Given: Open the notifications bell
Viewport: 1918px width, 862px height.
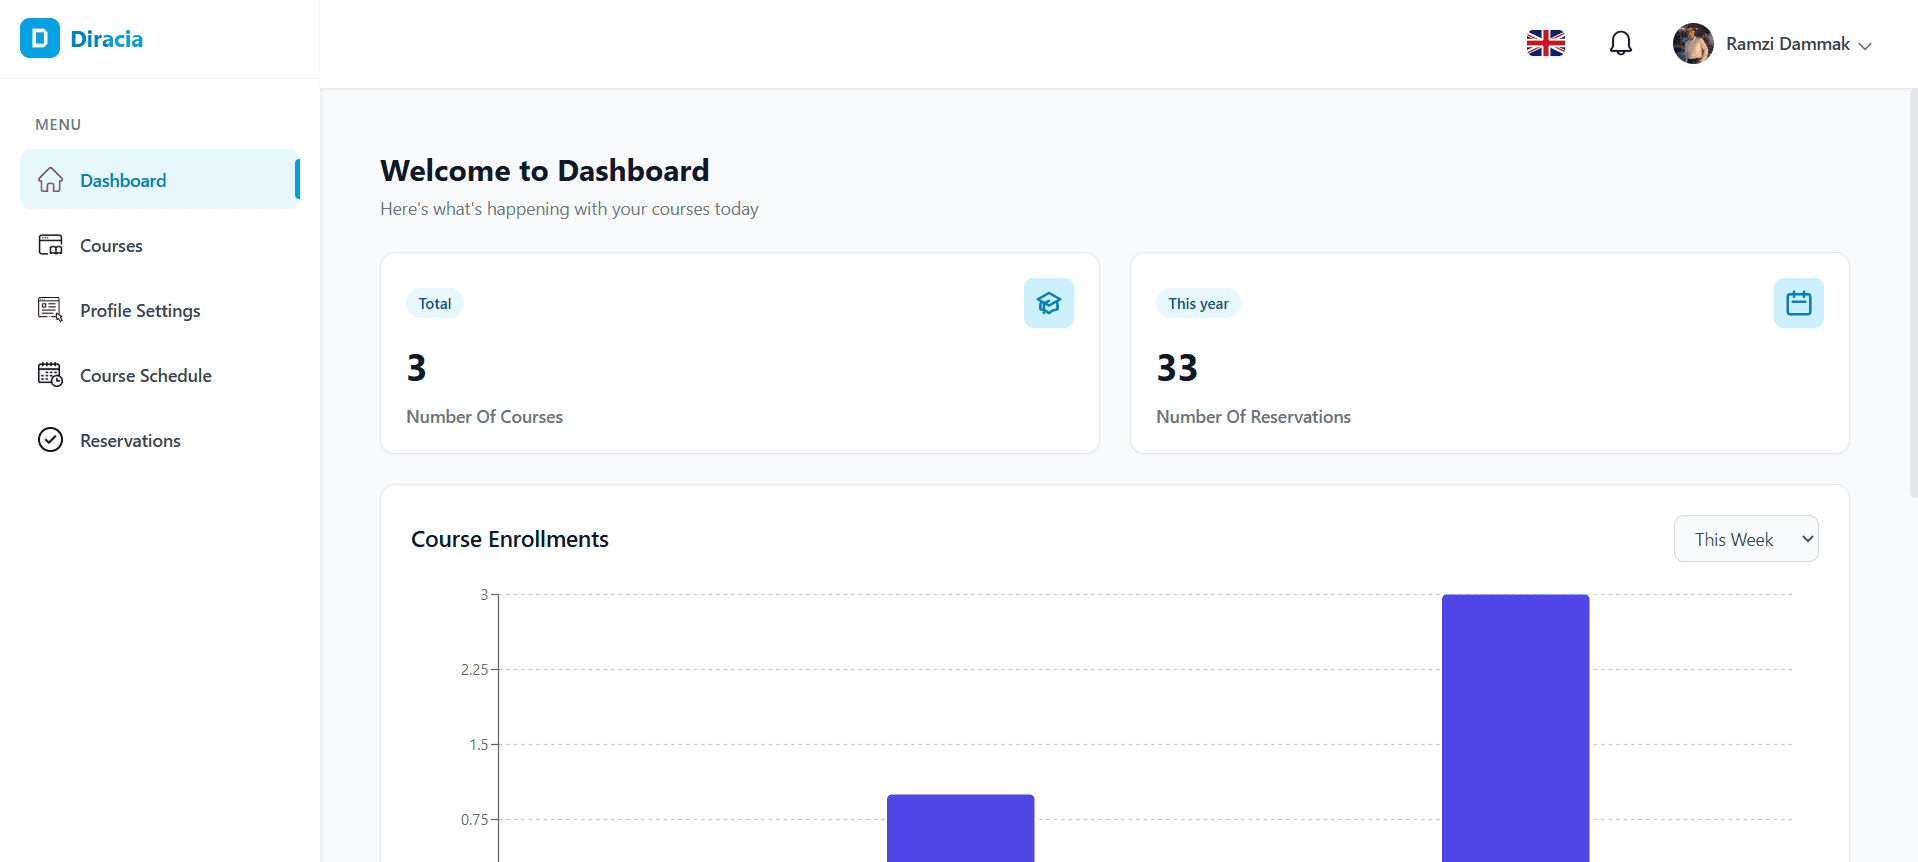Looking at the screenshot, I should tap(1620, 43).
